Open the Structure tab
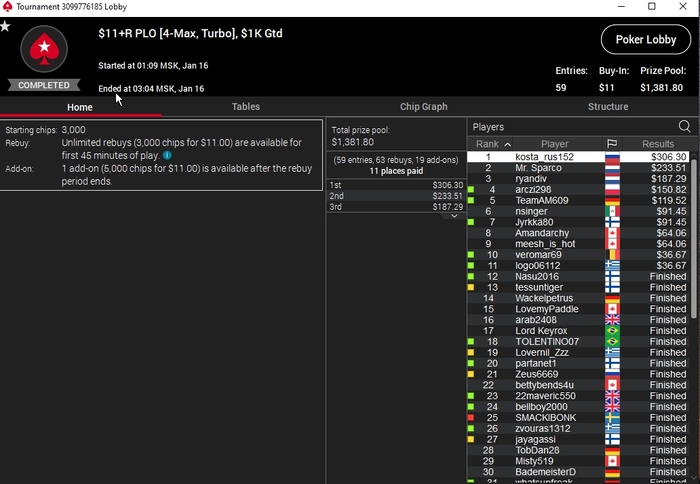The width and height of the screenshot is (700, 484). (608, 107)
